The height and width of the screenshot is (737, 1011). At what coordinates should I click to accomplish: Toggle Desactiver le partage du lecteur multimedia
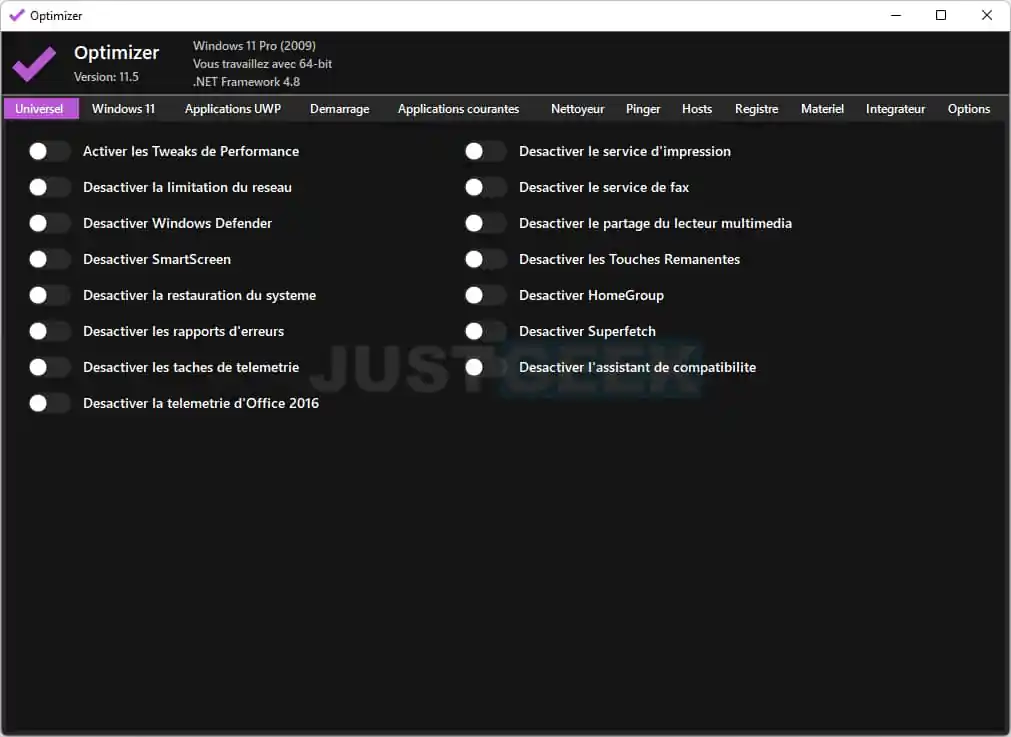(486, 223)
